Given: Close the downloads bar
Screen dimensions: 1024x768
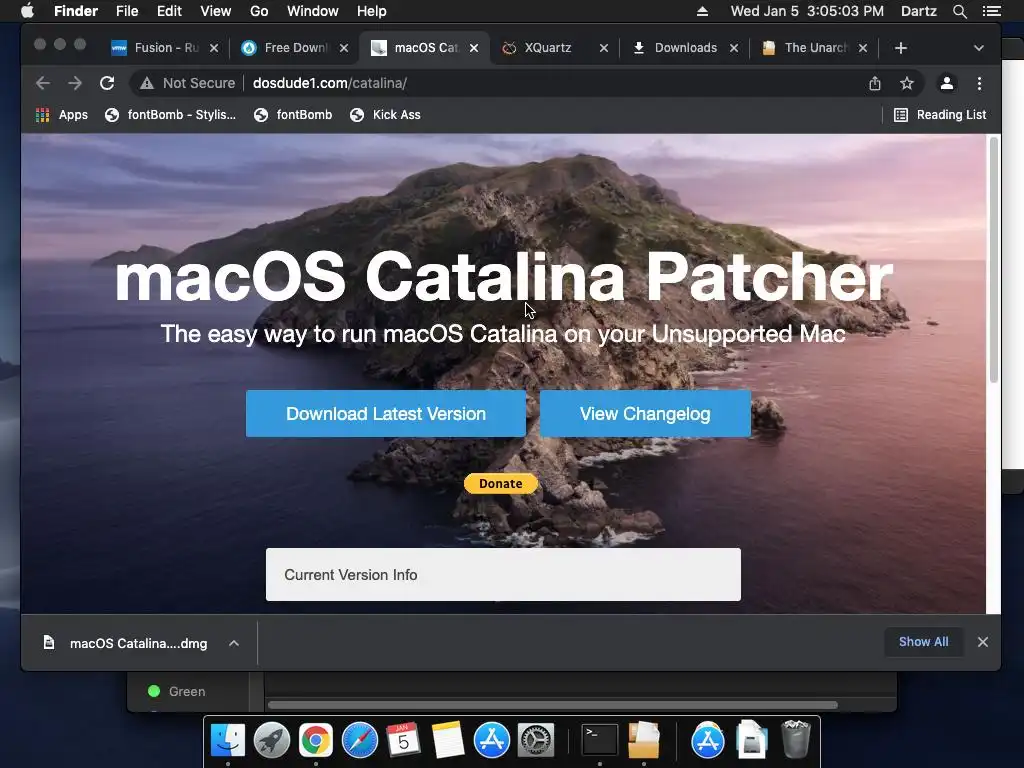Looking at the screenshot, I should (983, 642).
